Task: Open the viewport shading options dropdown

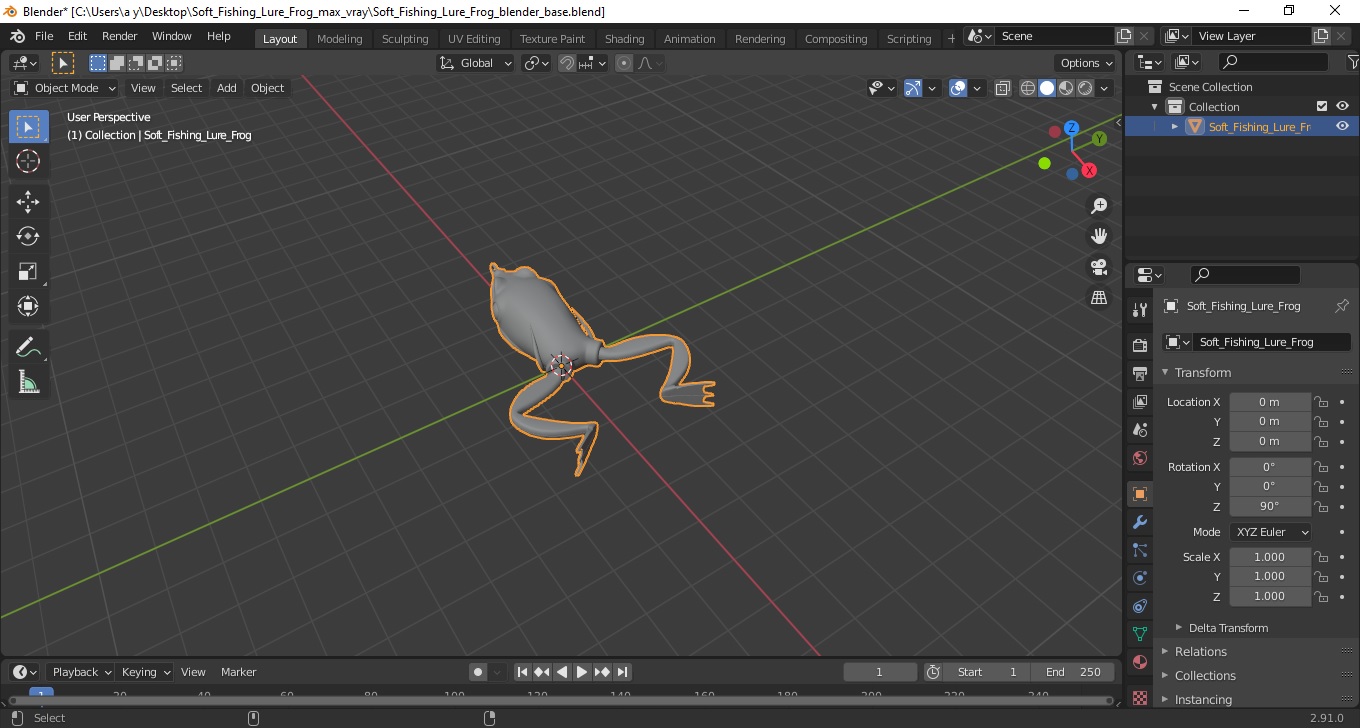Action: 1105,88
